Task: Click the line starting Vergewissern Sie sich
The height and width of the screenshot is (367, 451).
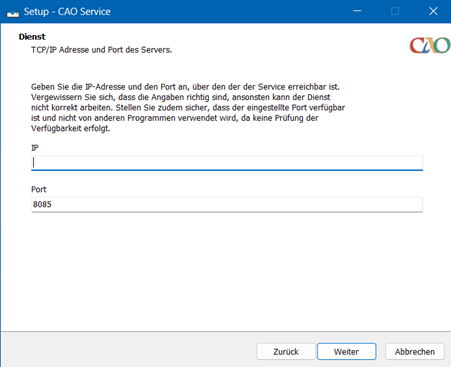Action: click(181, 97)
